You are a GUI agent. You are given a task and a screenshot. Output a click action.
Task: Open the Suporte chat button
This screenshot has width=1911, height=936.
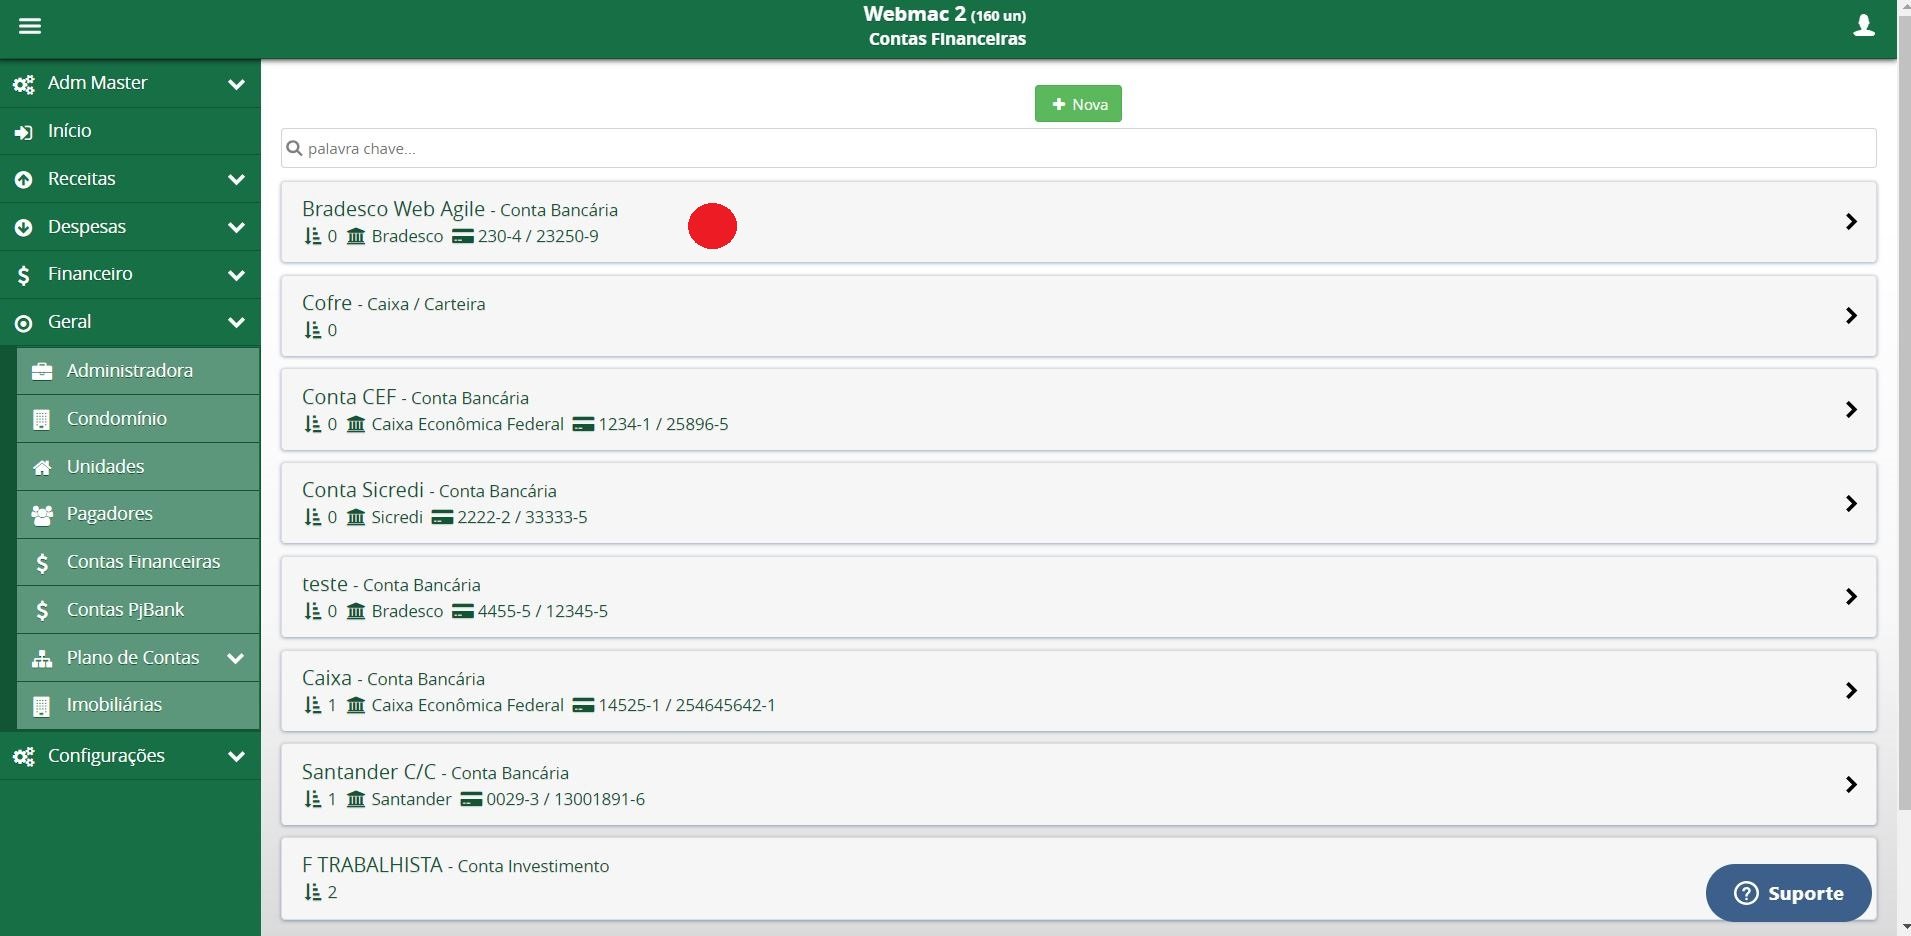(1788, 893)
